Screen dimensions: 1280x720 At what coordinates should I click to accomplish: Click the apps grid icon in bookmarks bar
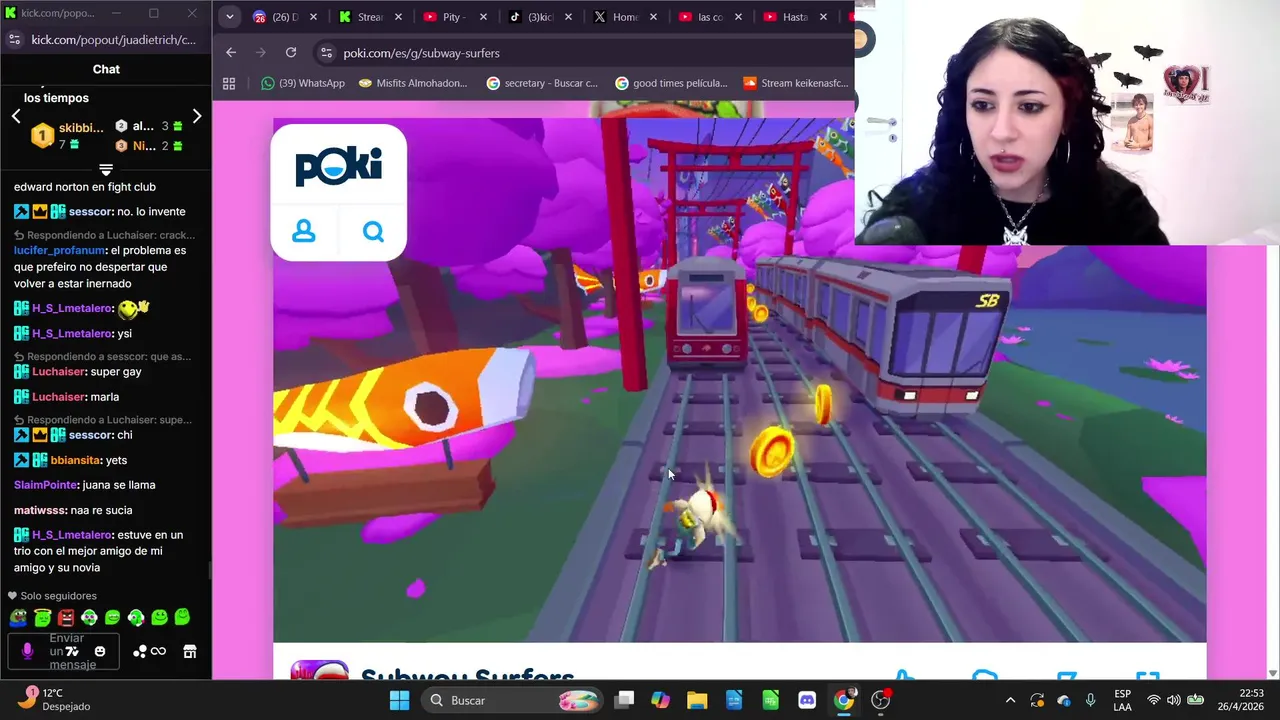pyautogui.click(x=229, y=83)
